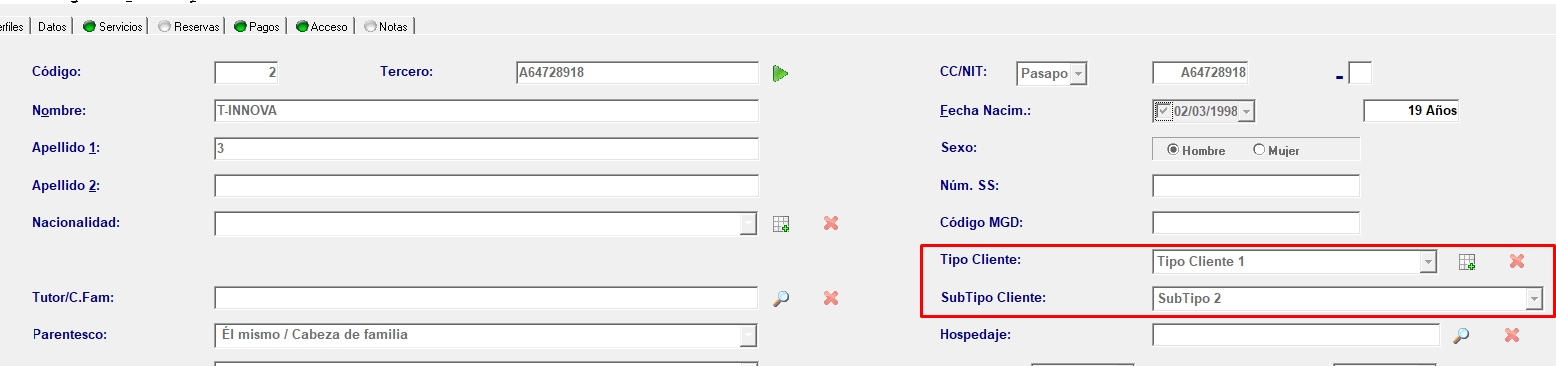The height and width of the screenshot is (366, 1556).
Task: Switch to the Pagos tab
Action: pyautogui.click(x=256, y=27)
